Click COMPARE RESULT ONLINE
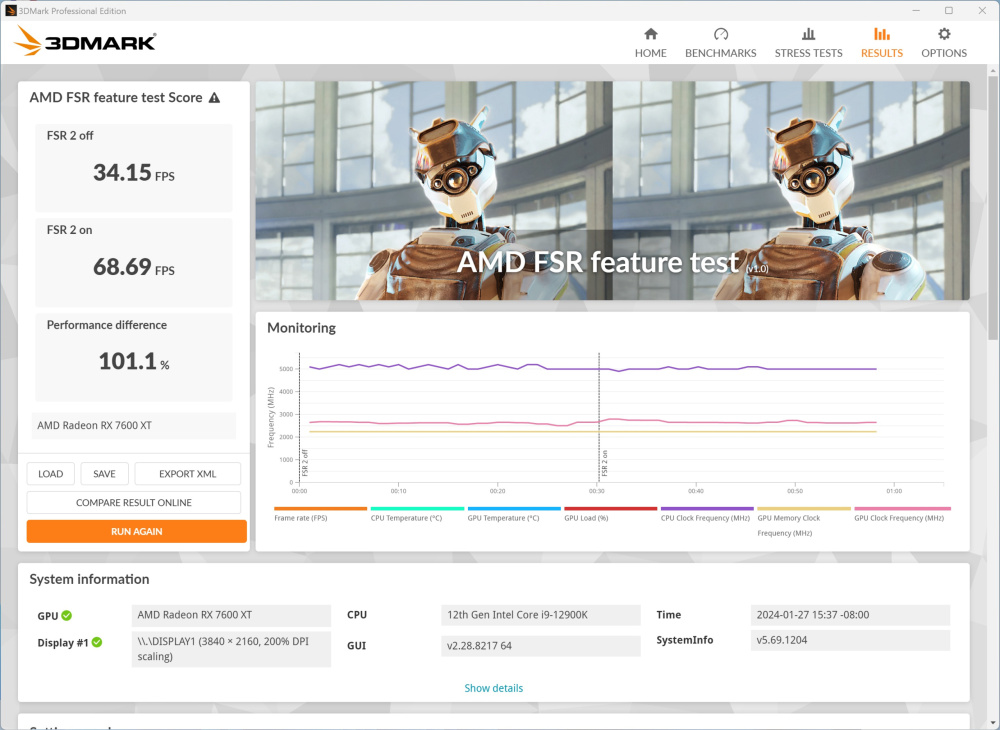The width and height of the screenshot is (1000, 730). pyautogui.click(x=133, y=502)
